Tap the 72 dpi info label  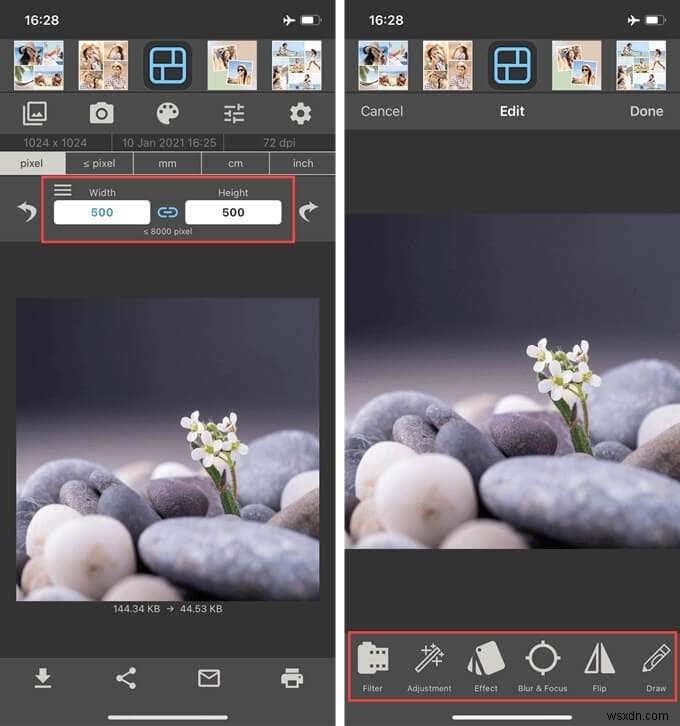[x=279, y=143]
